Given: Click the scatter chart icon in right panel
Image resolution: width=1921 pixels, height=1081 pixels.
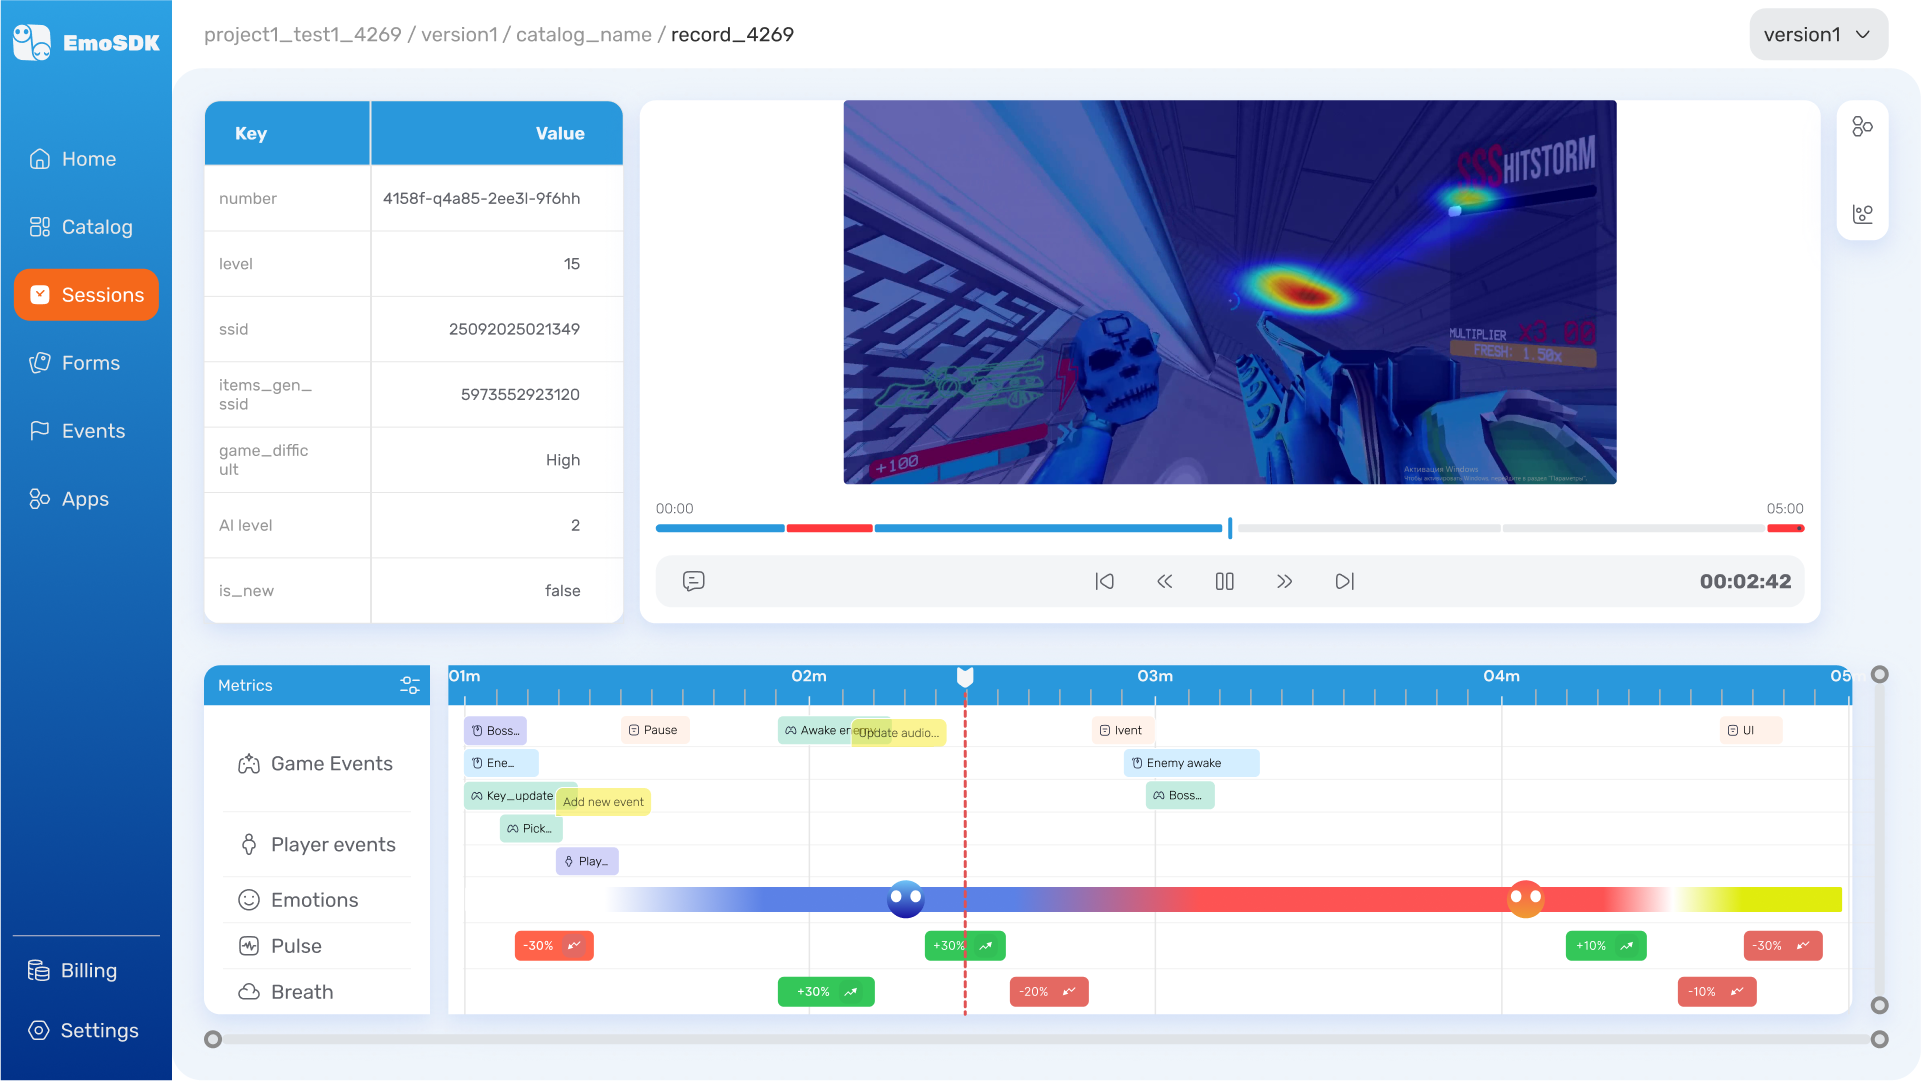Looking at the screenshot, I should pyautogui.click(x=1861, y=214).
